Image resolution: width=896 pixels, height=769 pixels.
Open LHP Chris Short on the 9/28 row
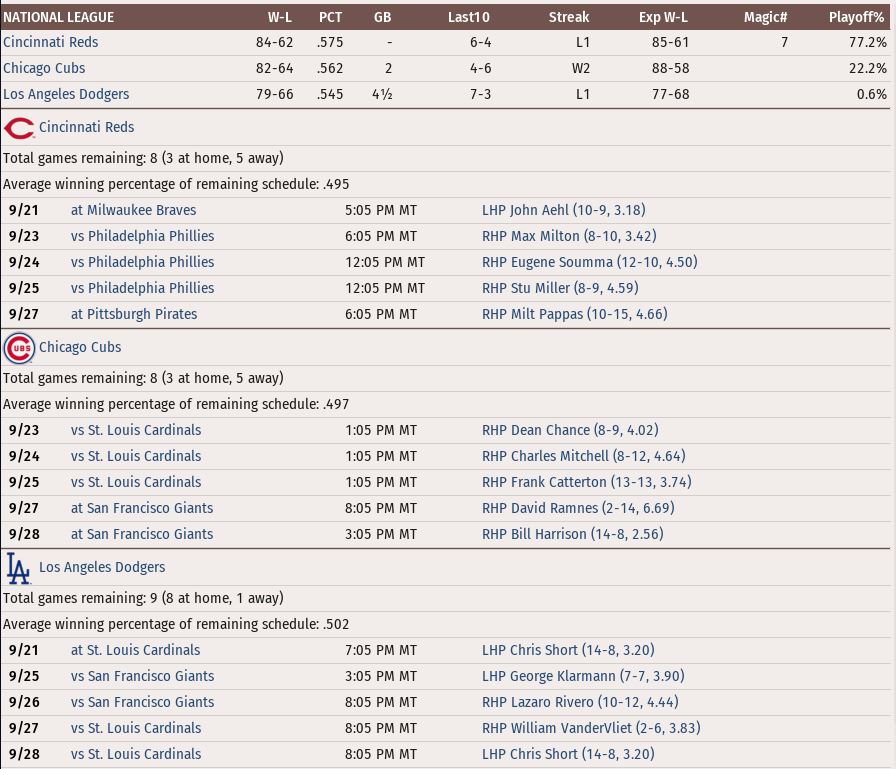tap(568, 754)
